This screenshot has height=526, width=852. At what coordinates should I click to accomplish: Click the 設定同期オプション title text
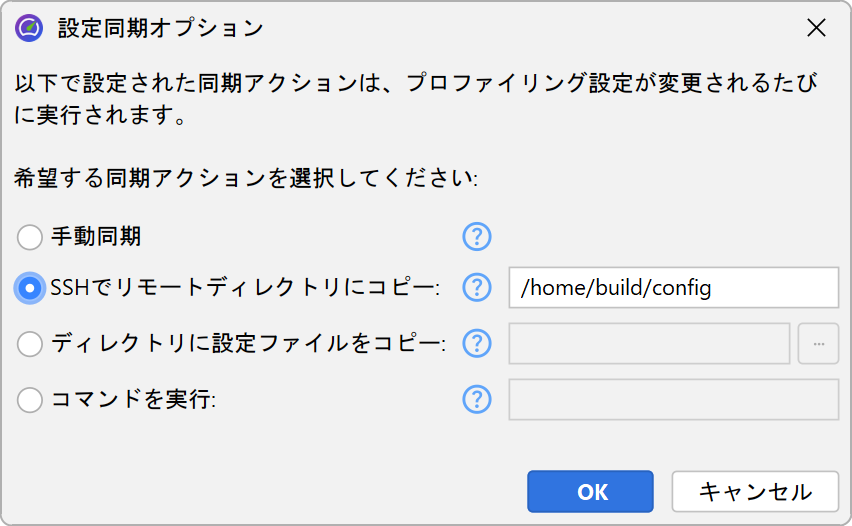point(160,28)
